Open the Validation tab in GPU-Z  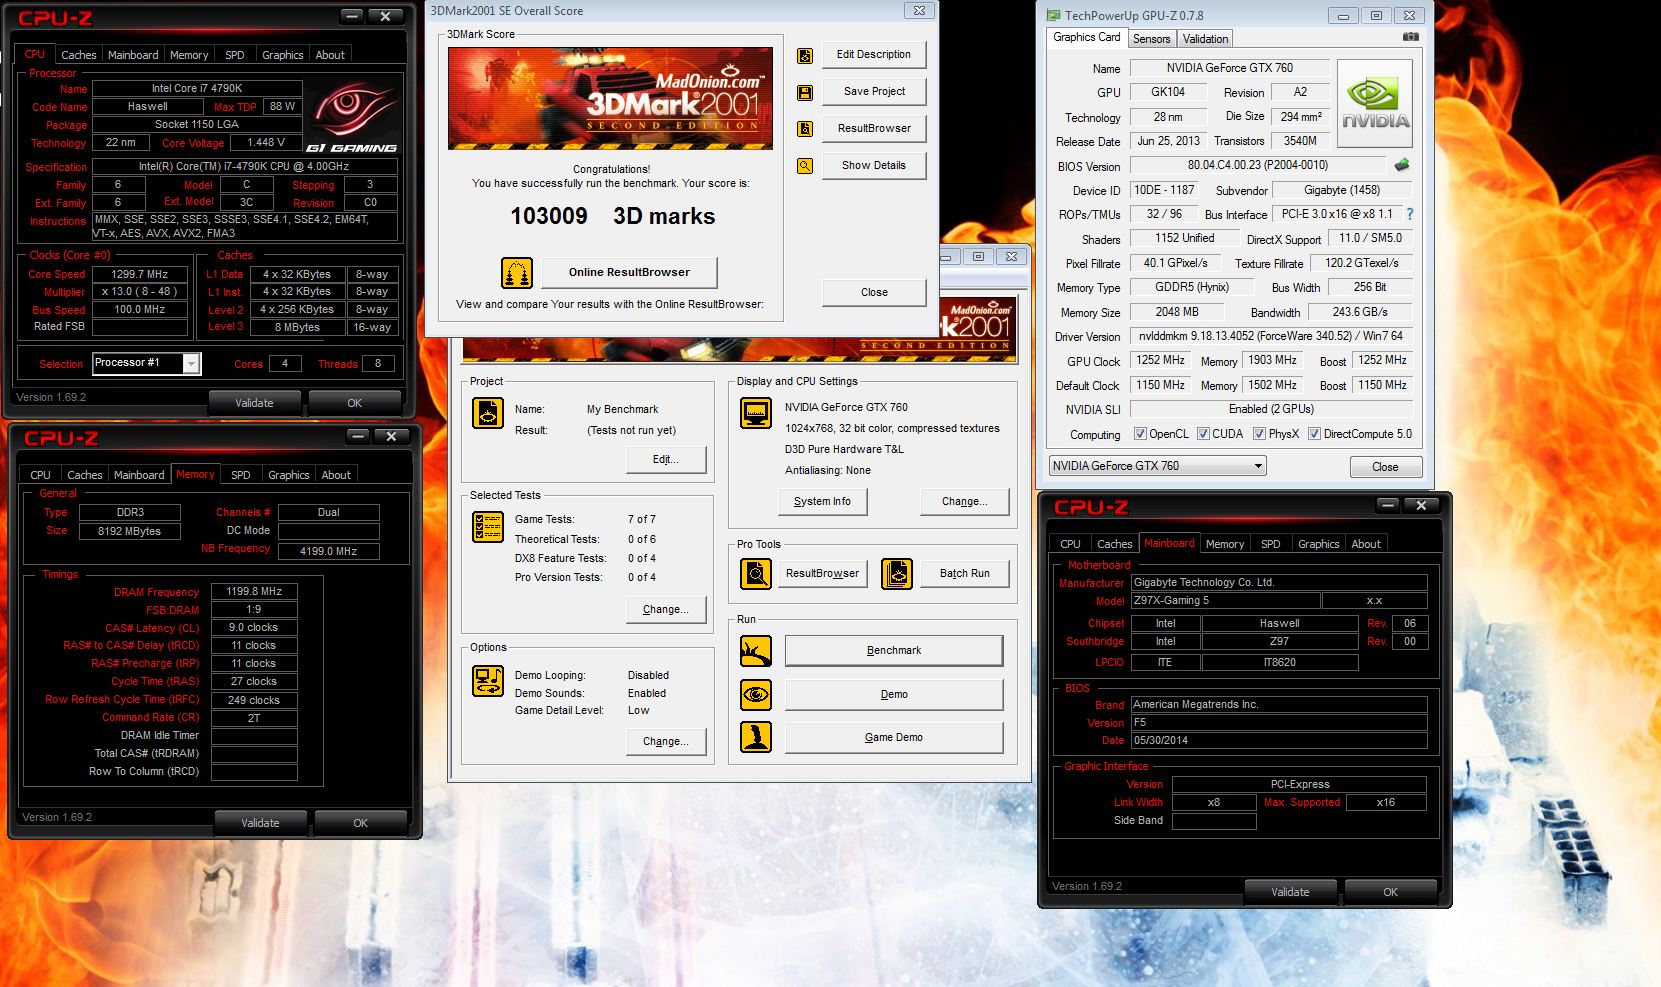pos(1205,39)
